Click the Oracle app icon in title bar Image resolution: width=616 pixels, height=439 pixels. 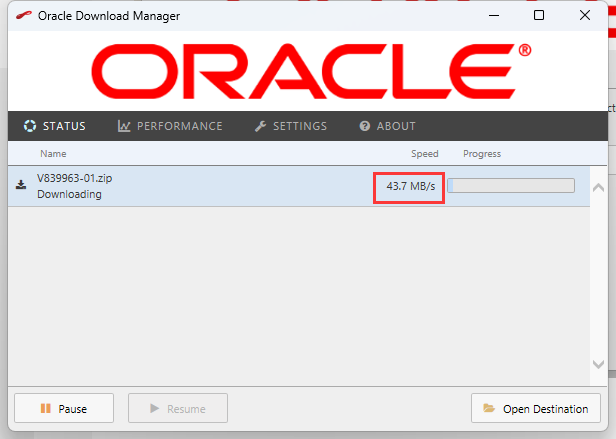point(24,16)
